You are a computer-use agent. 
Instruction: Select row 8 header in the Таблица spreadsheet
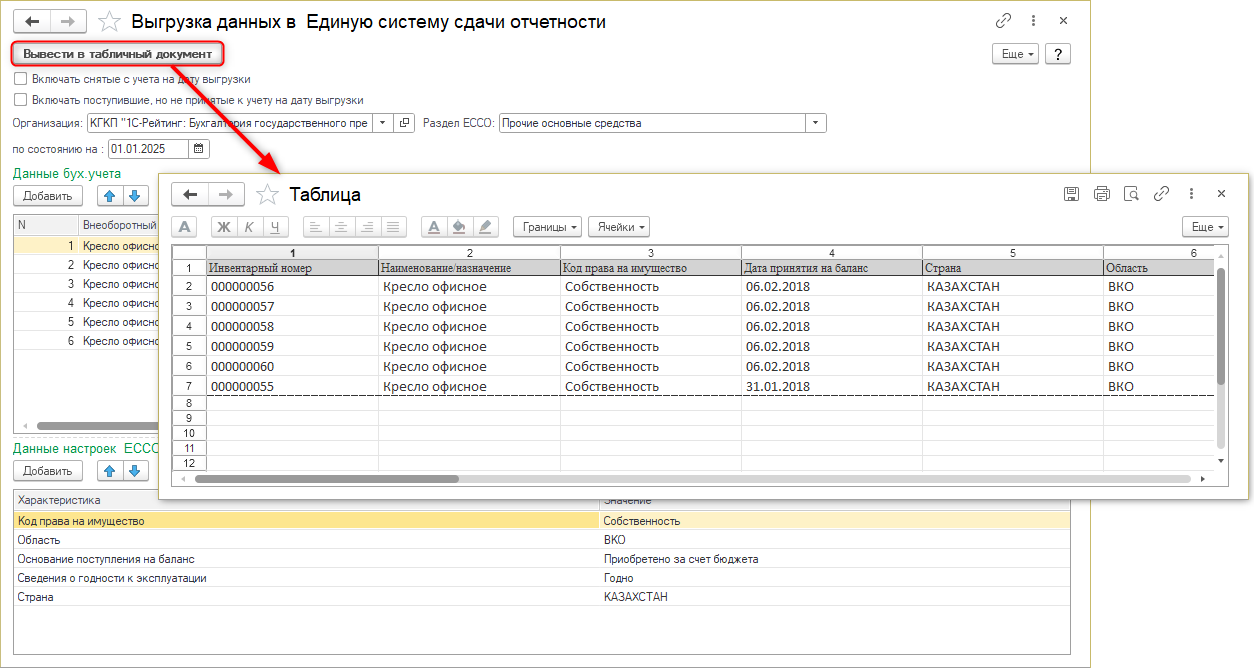189,402
